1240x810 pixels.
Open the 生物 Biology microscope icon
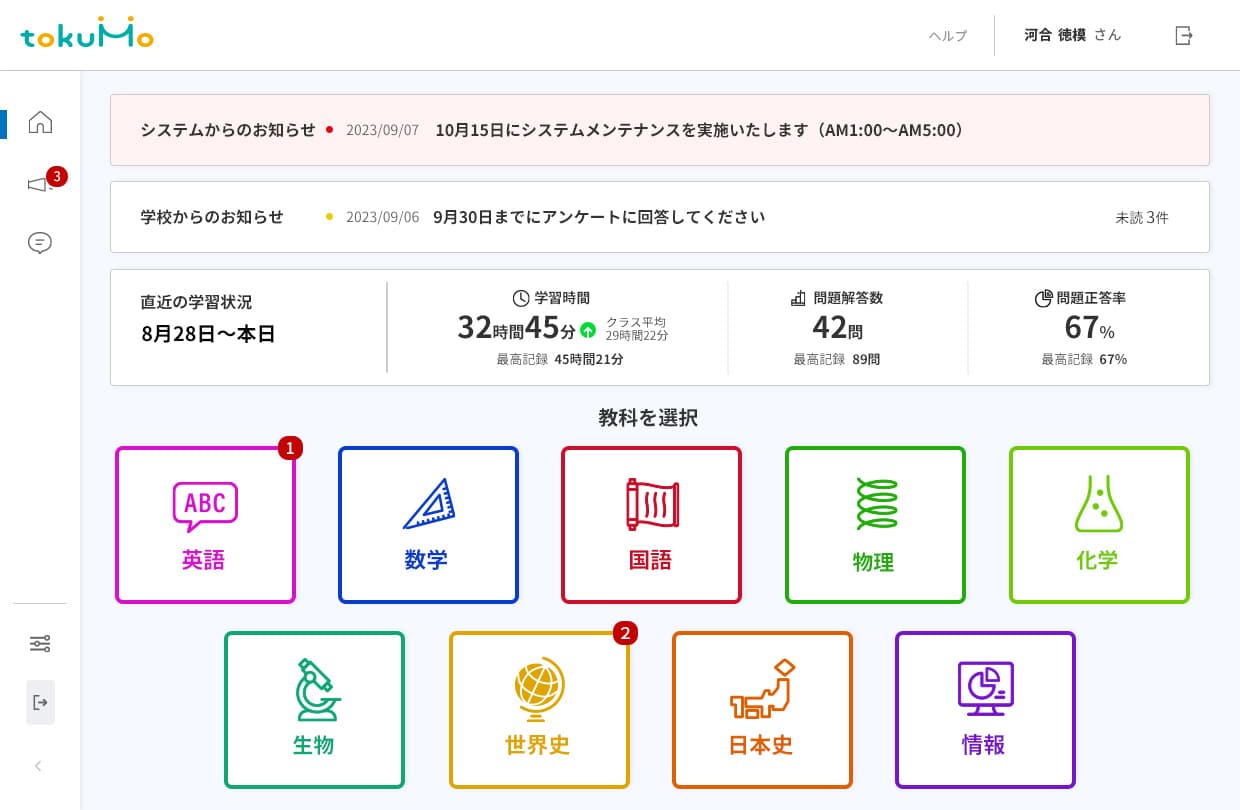314,690
